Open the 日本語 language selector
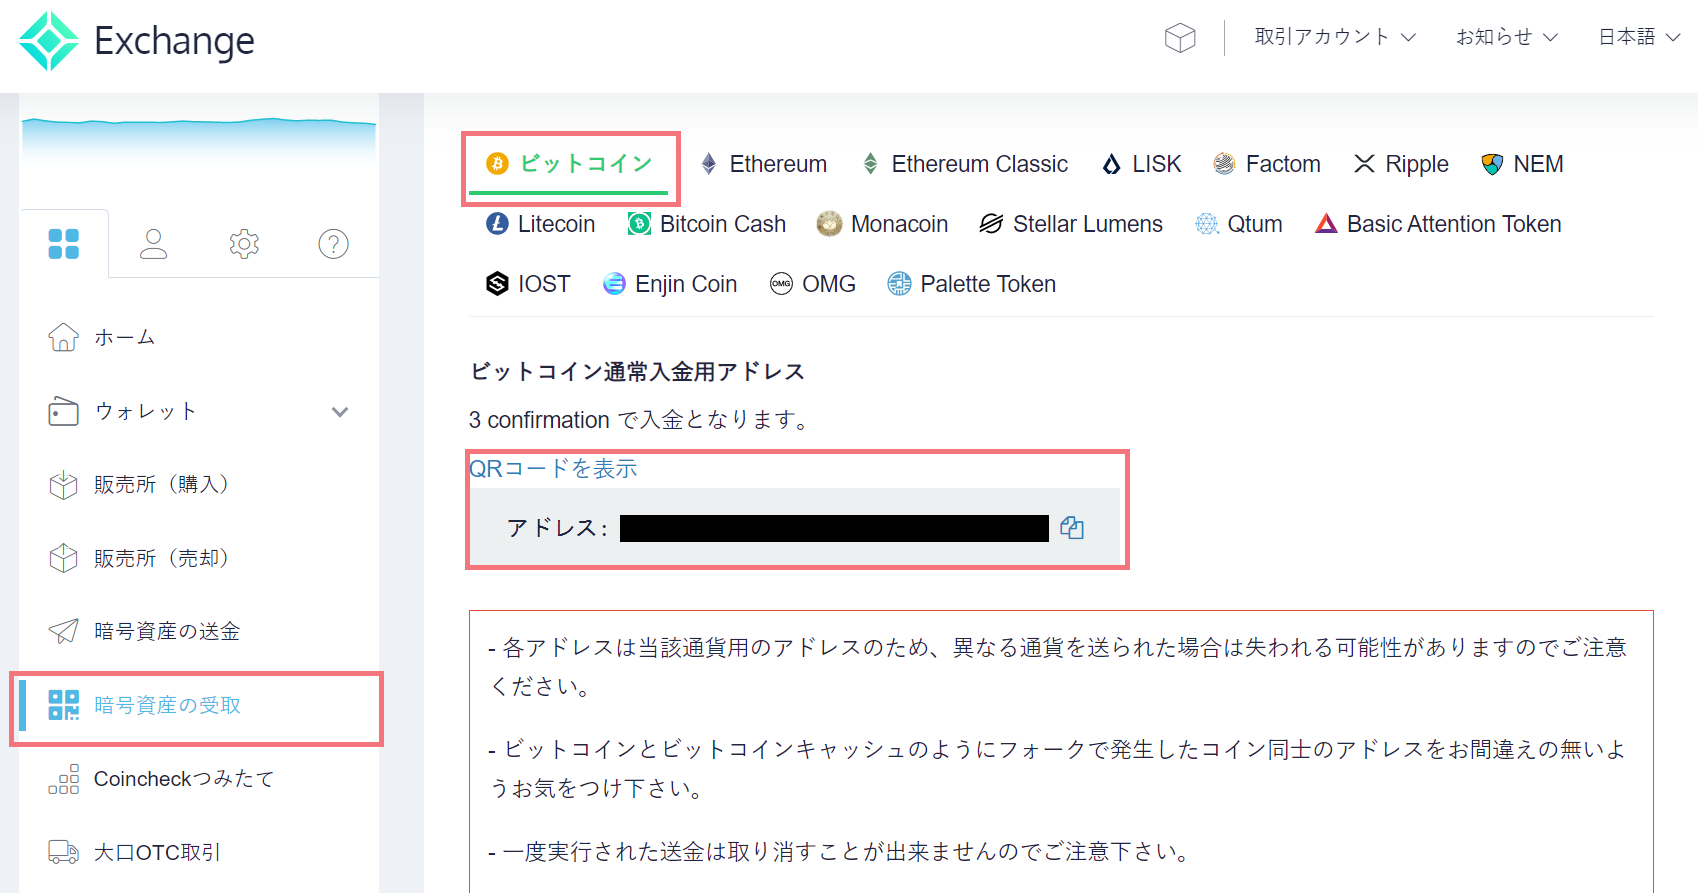 pyautogui.click(x=1639, y=37)
